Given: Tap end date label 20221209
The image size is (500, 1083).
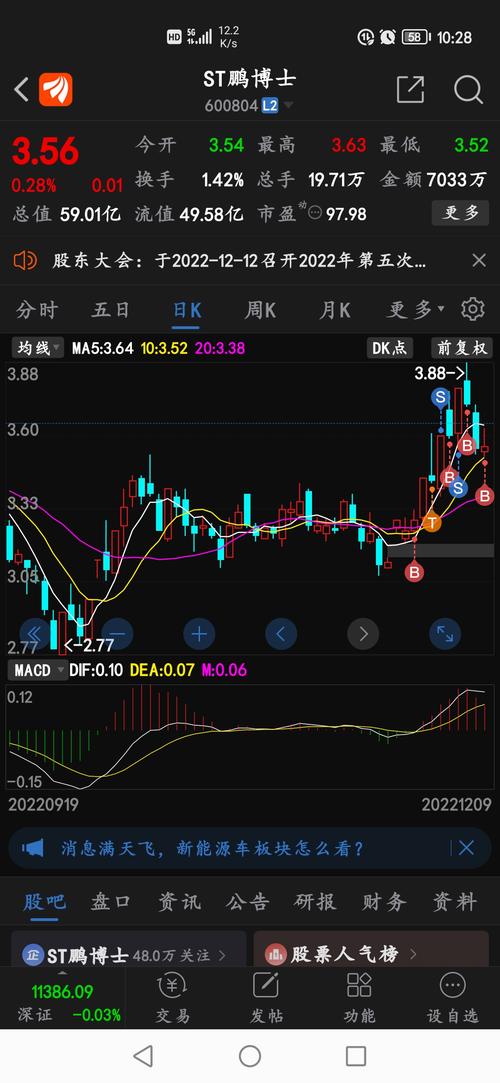Looking at the screenshot, I should [x=456, y=805].
